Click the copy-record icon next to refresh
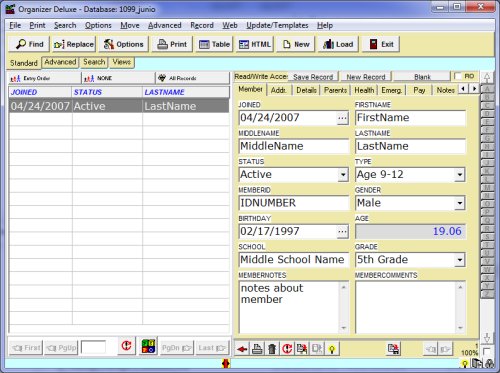Viewport: 500px width, 373px height. (x=302, y=349)
